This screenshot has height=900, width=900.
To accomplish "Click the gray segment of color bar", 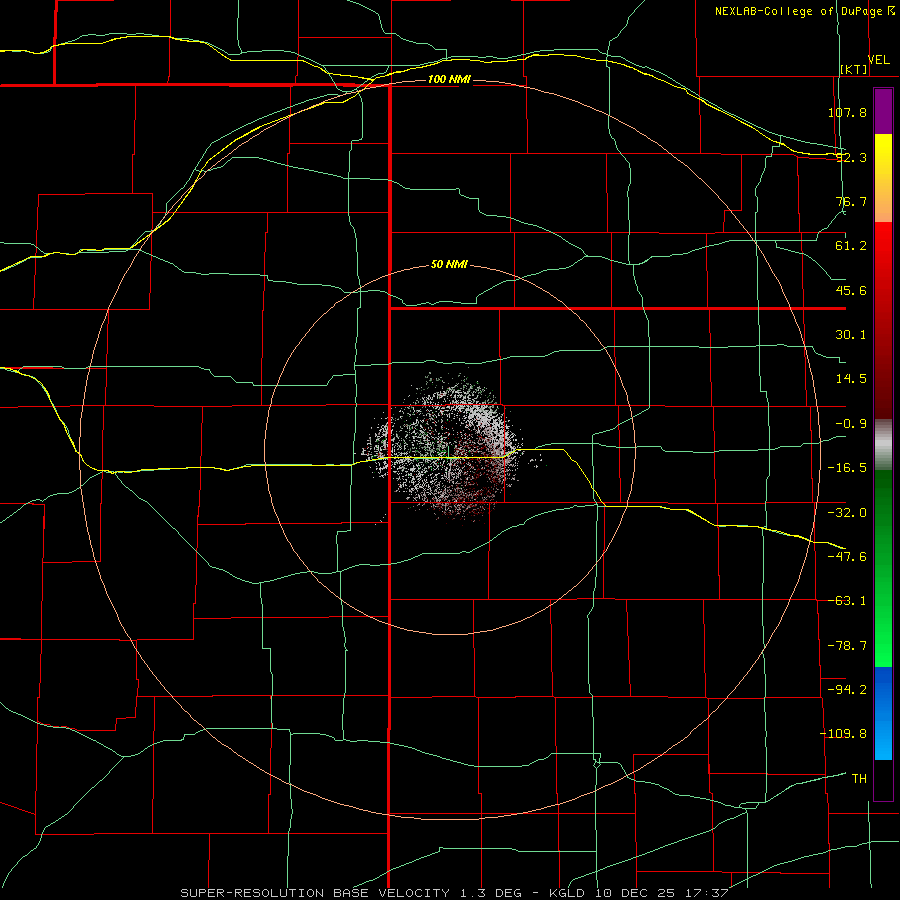I will (x=883, y=445).
